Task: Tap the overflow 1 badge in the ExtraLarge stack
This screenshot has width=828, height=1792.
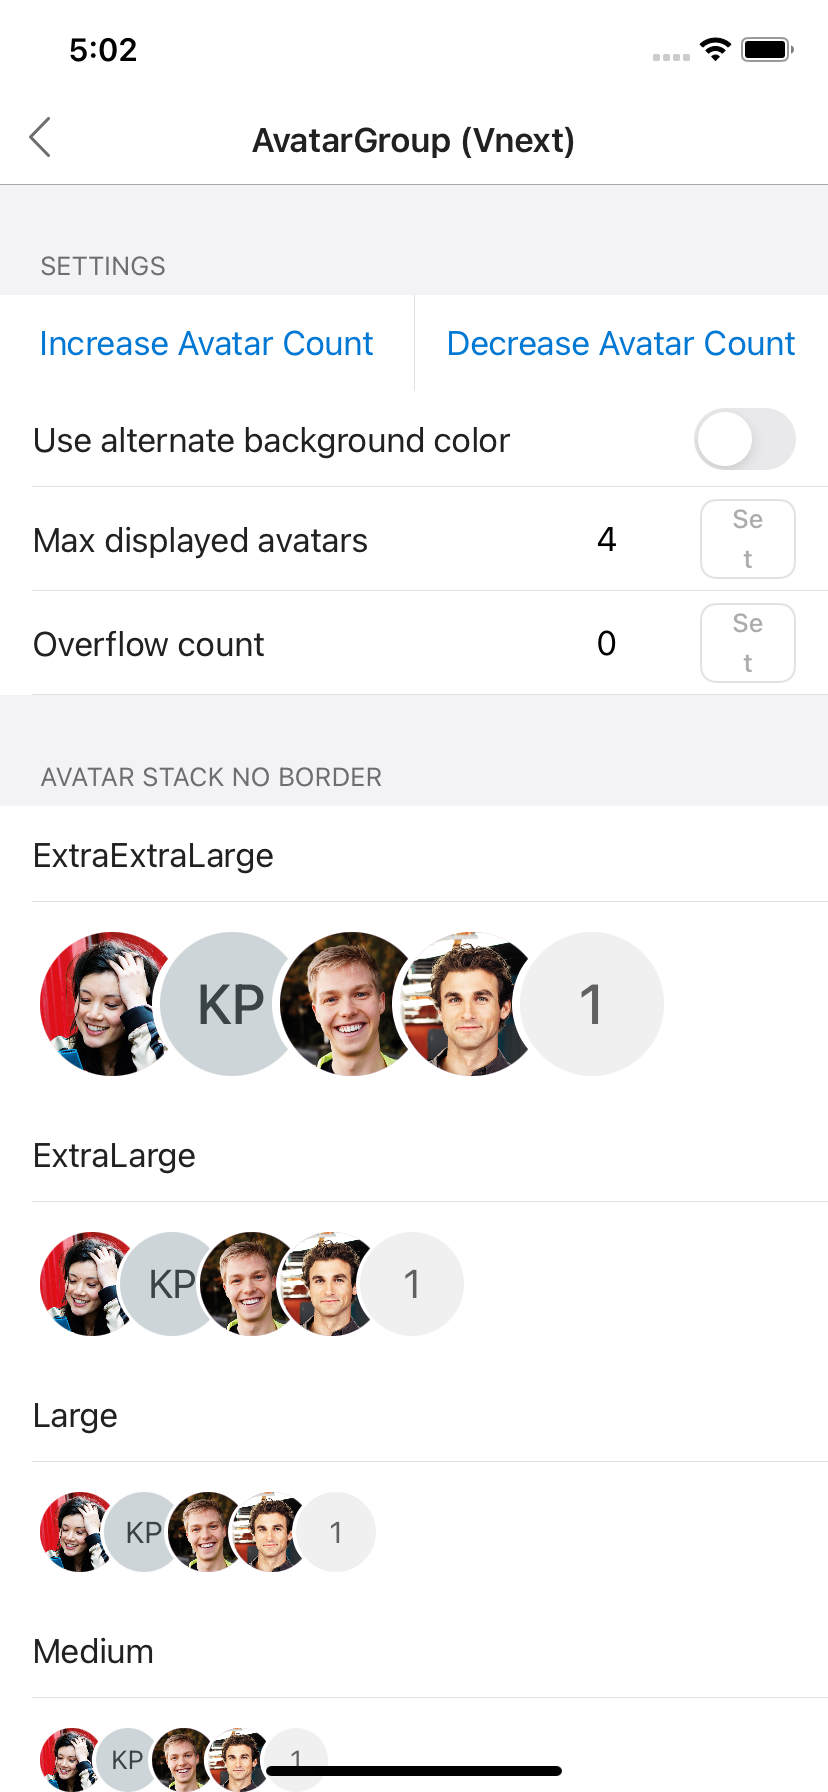Action: point(413,1283)
